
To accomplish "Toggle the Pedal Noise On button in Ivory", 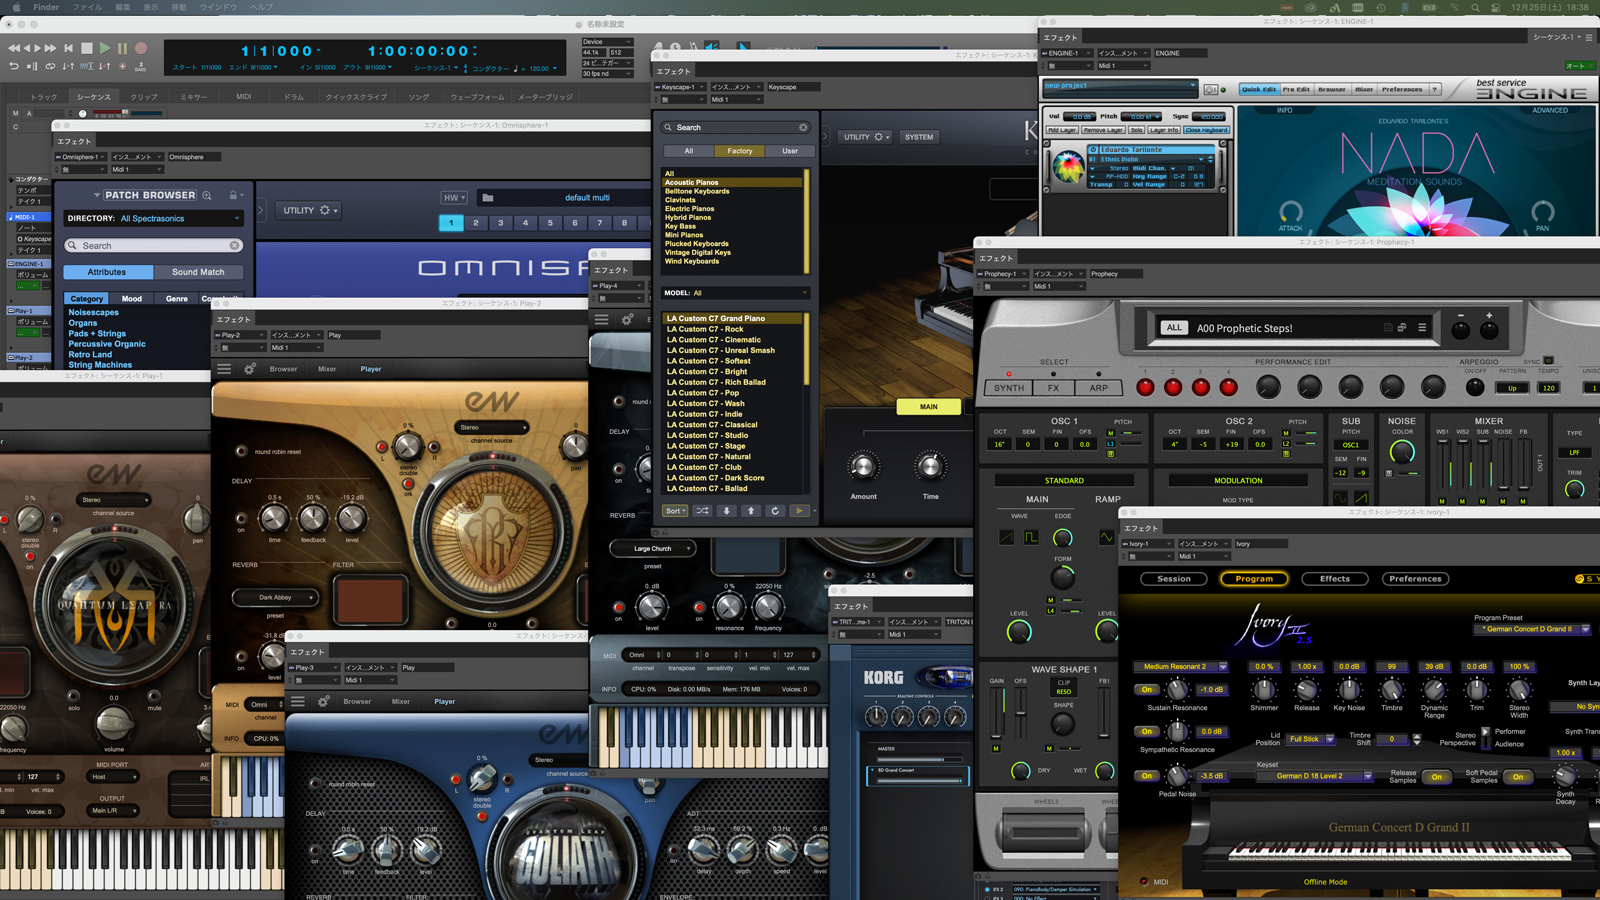I will 1147,776.
